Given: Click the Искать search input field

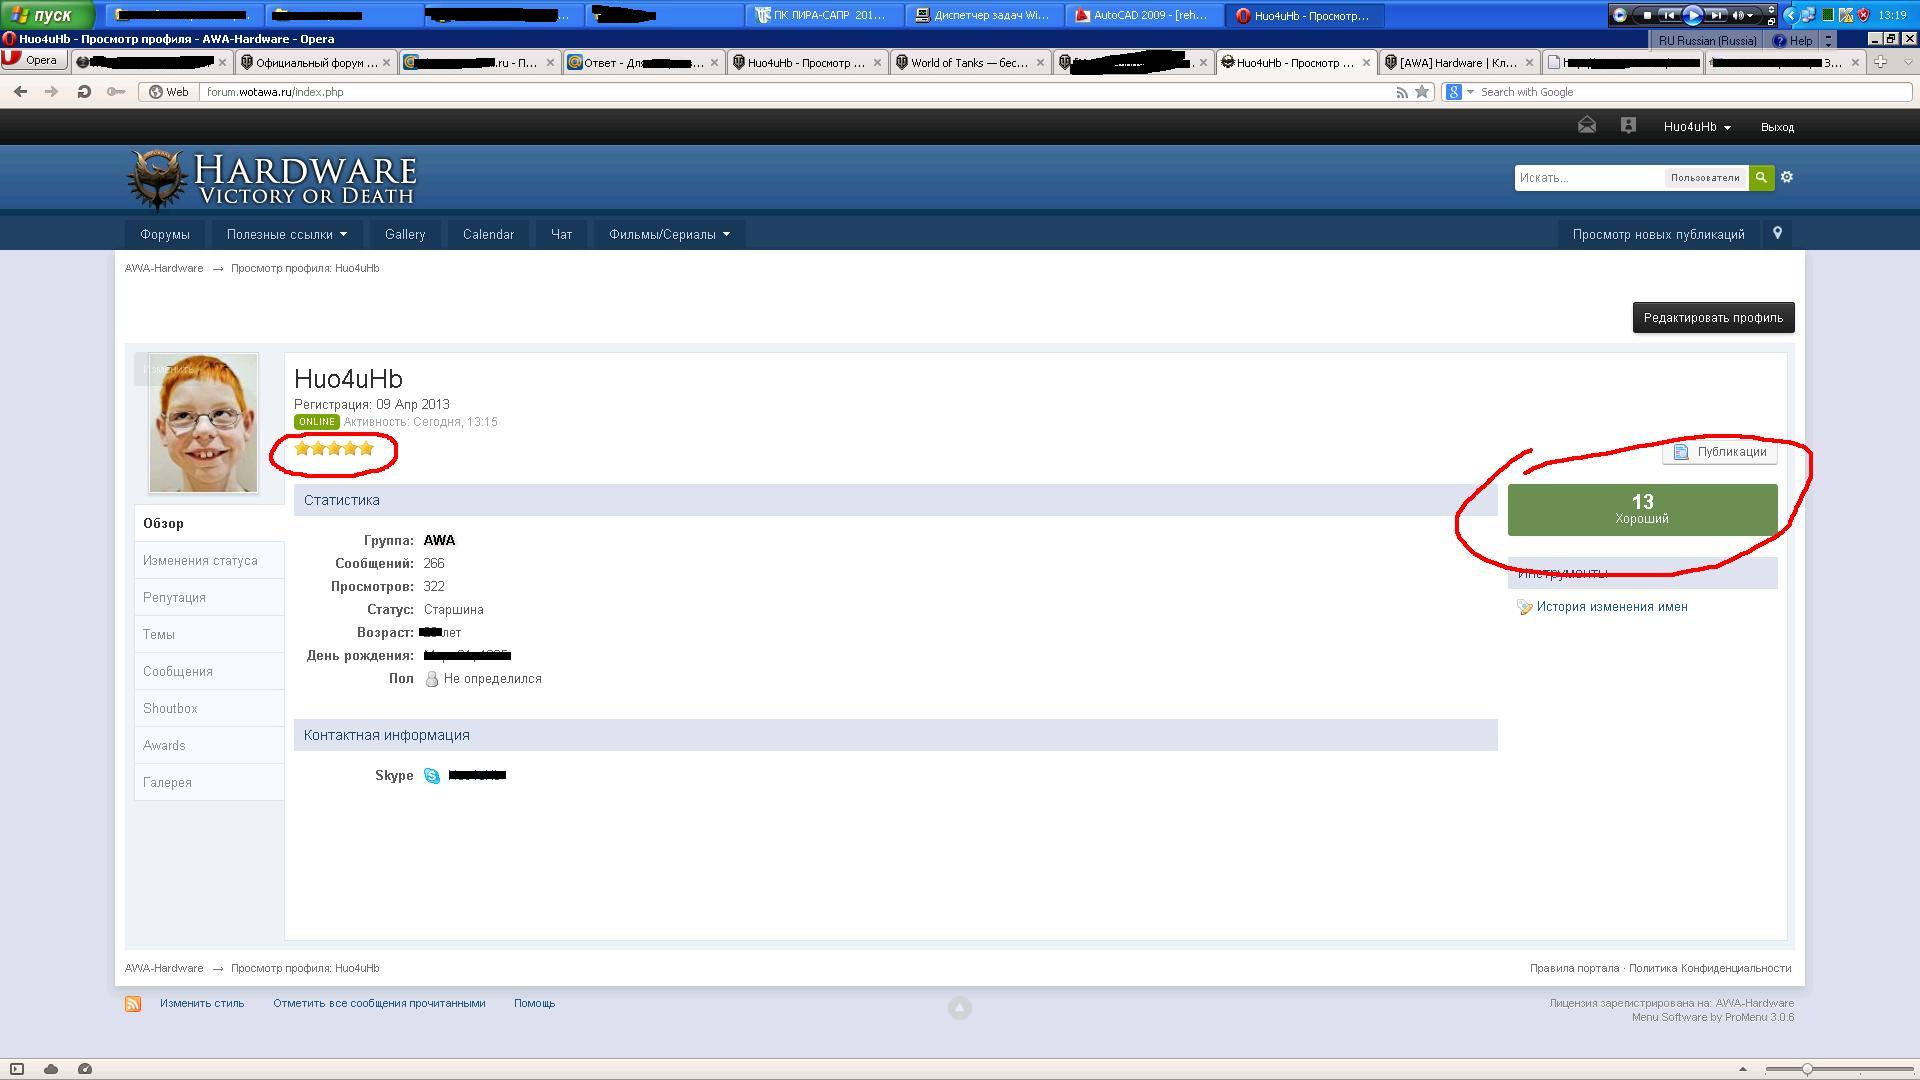Looking at the screenshot, I should [x=1588, y=178].
